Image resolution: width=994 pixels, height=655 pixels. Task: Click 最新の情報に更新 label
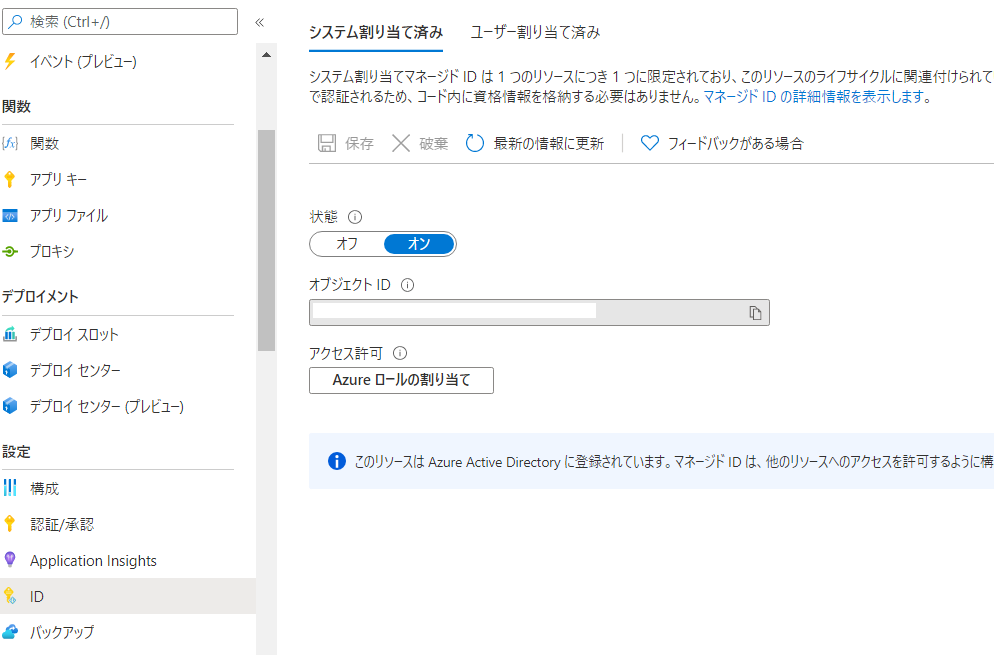(549, 144)
